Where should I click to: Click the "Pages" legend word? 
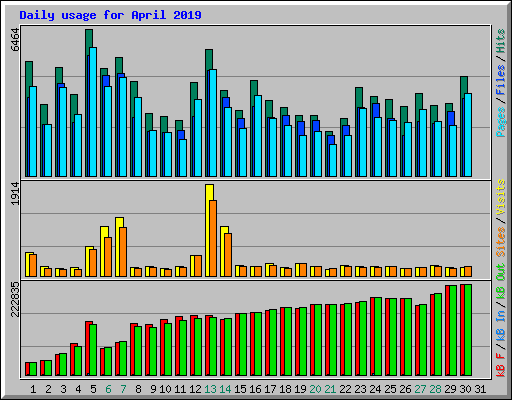(501, 122)
